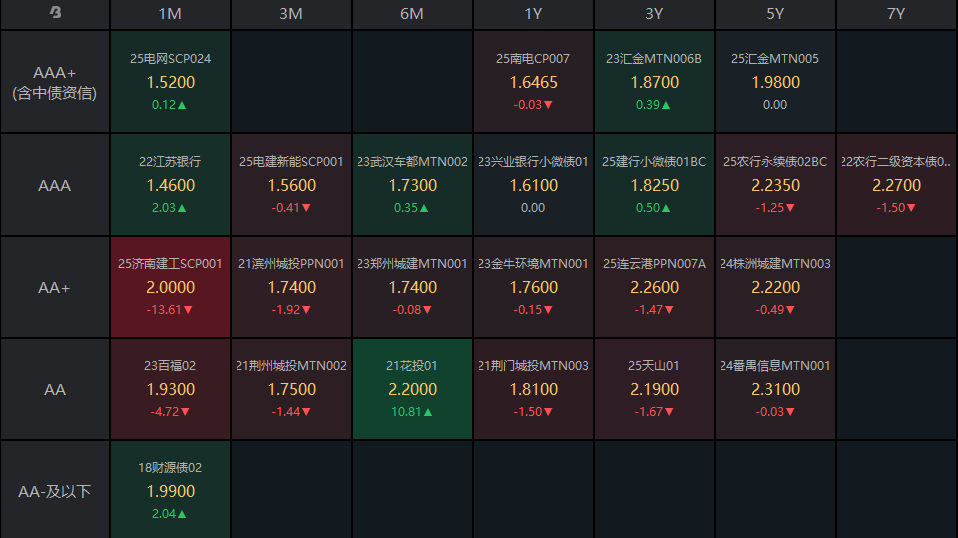The height and width of the screenshot is (538, 958).
Task: Select the 3Y maturity column header
Action: coord(654,14)
